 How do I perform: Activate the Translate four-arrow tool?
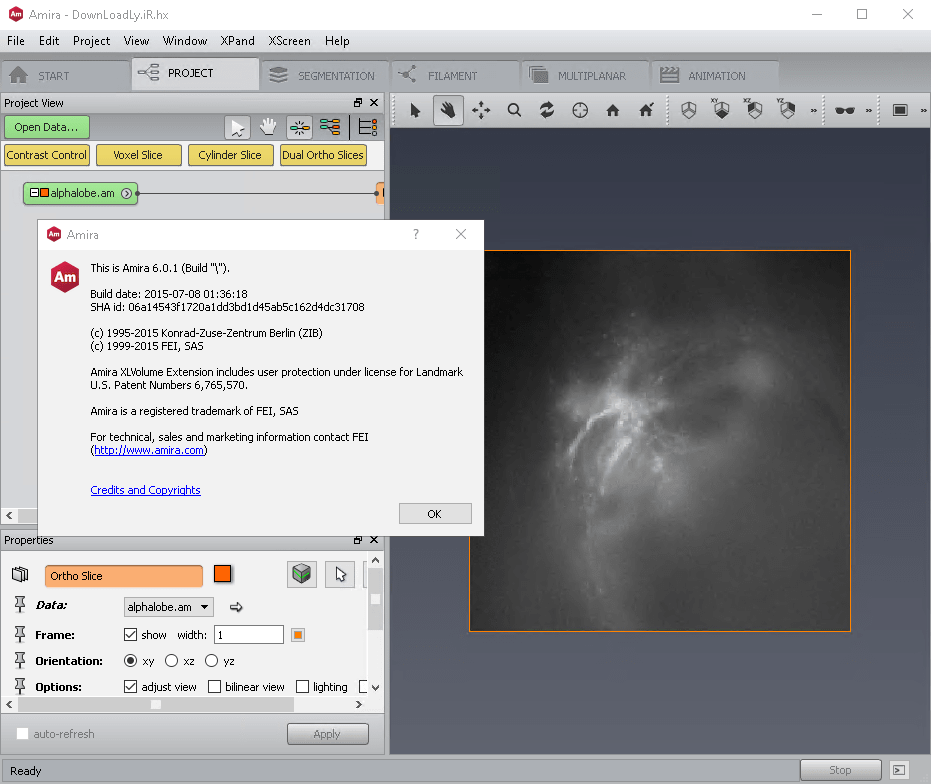click(x=481, y=110)
